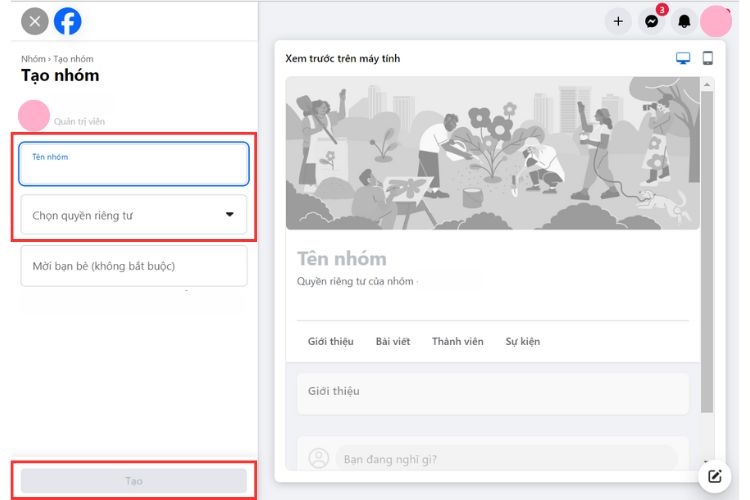The width and height of the screenshot is (750, 500).
Task: Click Quyền riêng tư của nhóm text
Action: [x=355, y=281]
